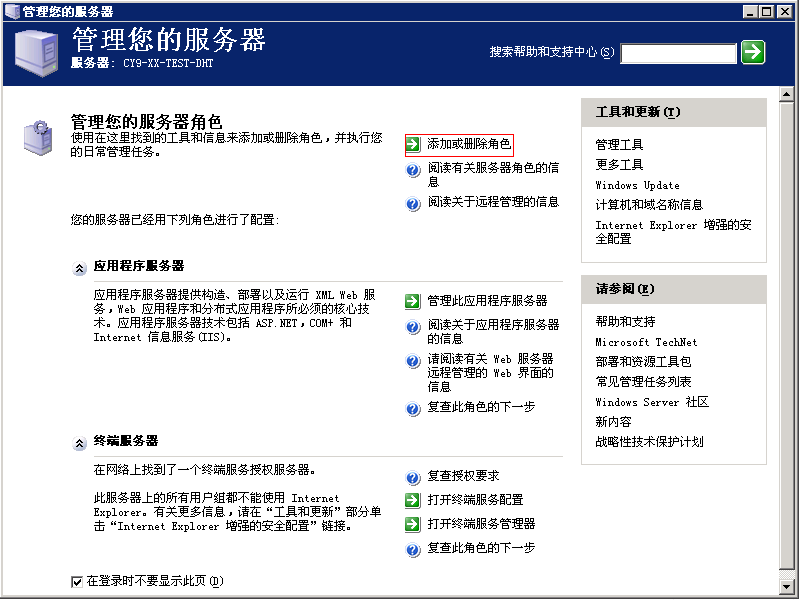Collapse the 应用程序服务器 section

[x=79, y=268]
